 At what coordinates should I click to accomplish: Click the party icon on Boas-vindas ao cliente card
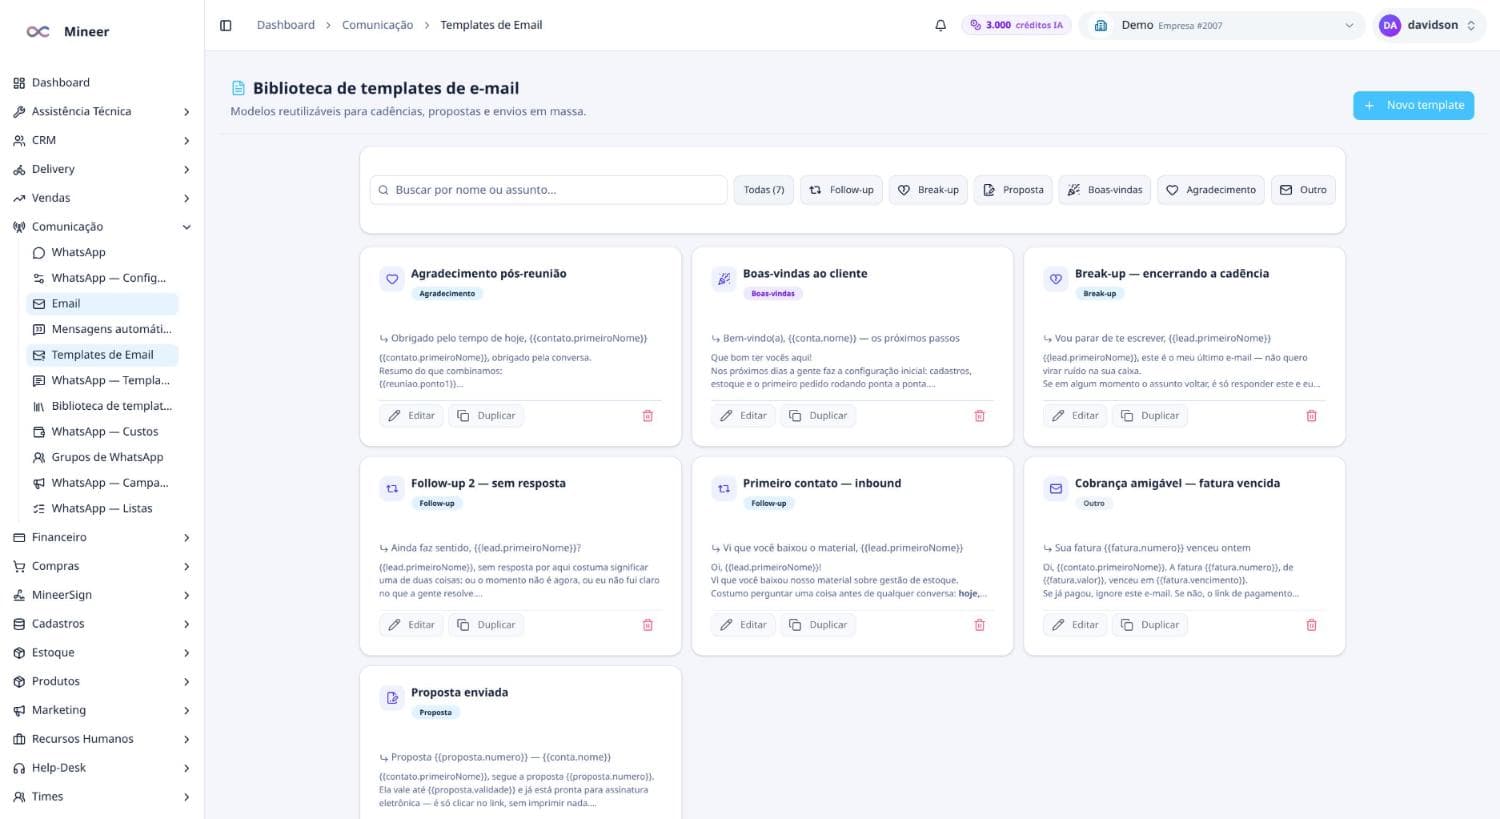point(724,279)
